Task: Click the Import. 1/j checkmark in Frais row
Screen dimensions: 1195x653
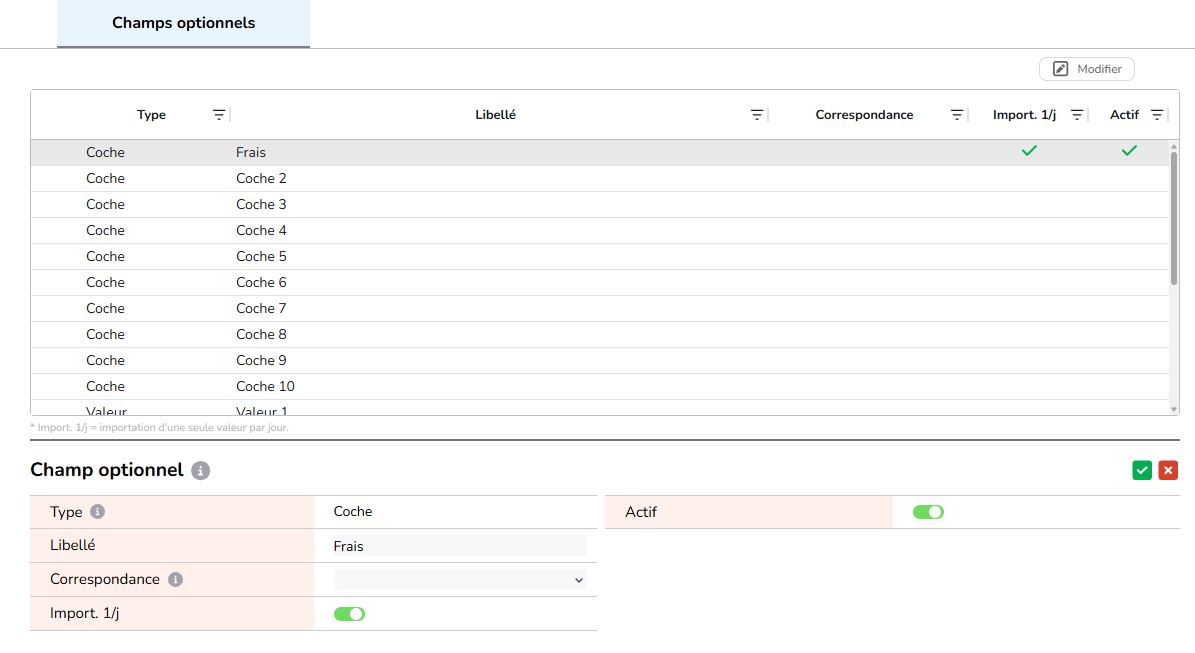Action: 1029,151
